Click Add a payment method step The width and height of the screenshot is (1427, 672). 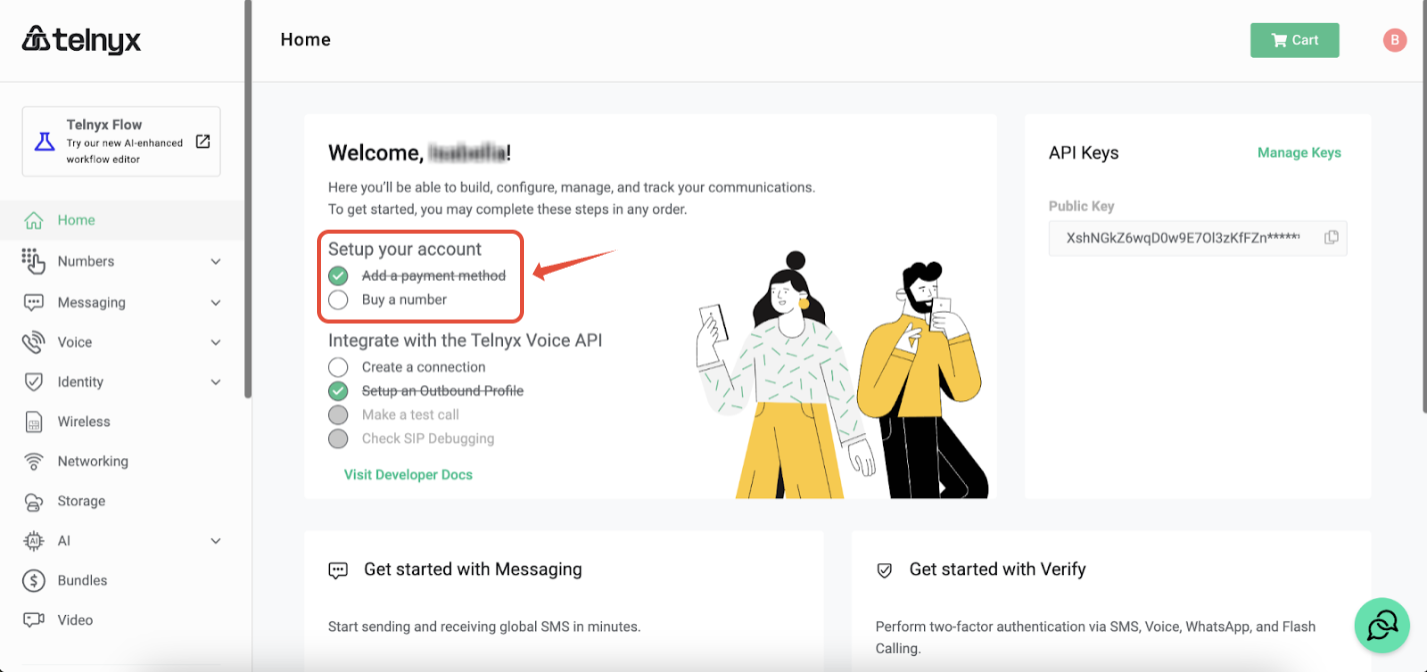pos(434,276)
